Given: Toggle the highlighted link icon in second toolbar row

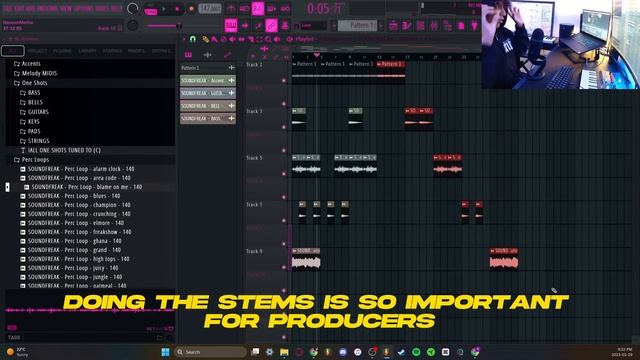Looking at the screenshot, I should coord(271,25).
